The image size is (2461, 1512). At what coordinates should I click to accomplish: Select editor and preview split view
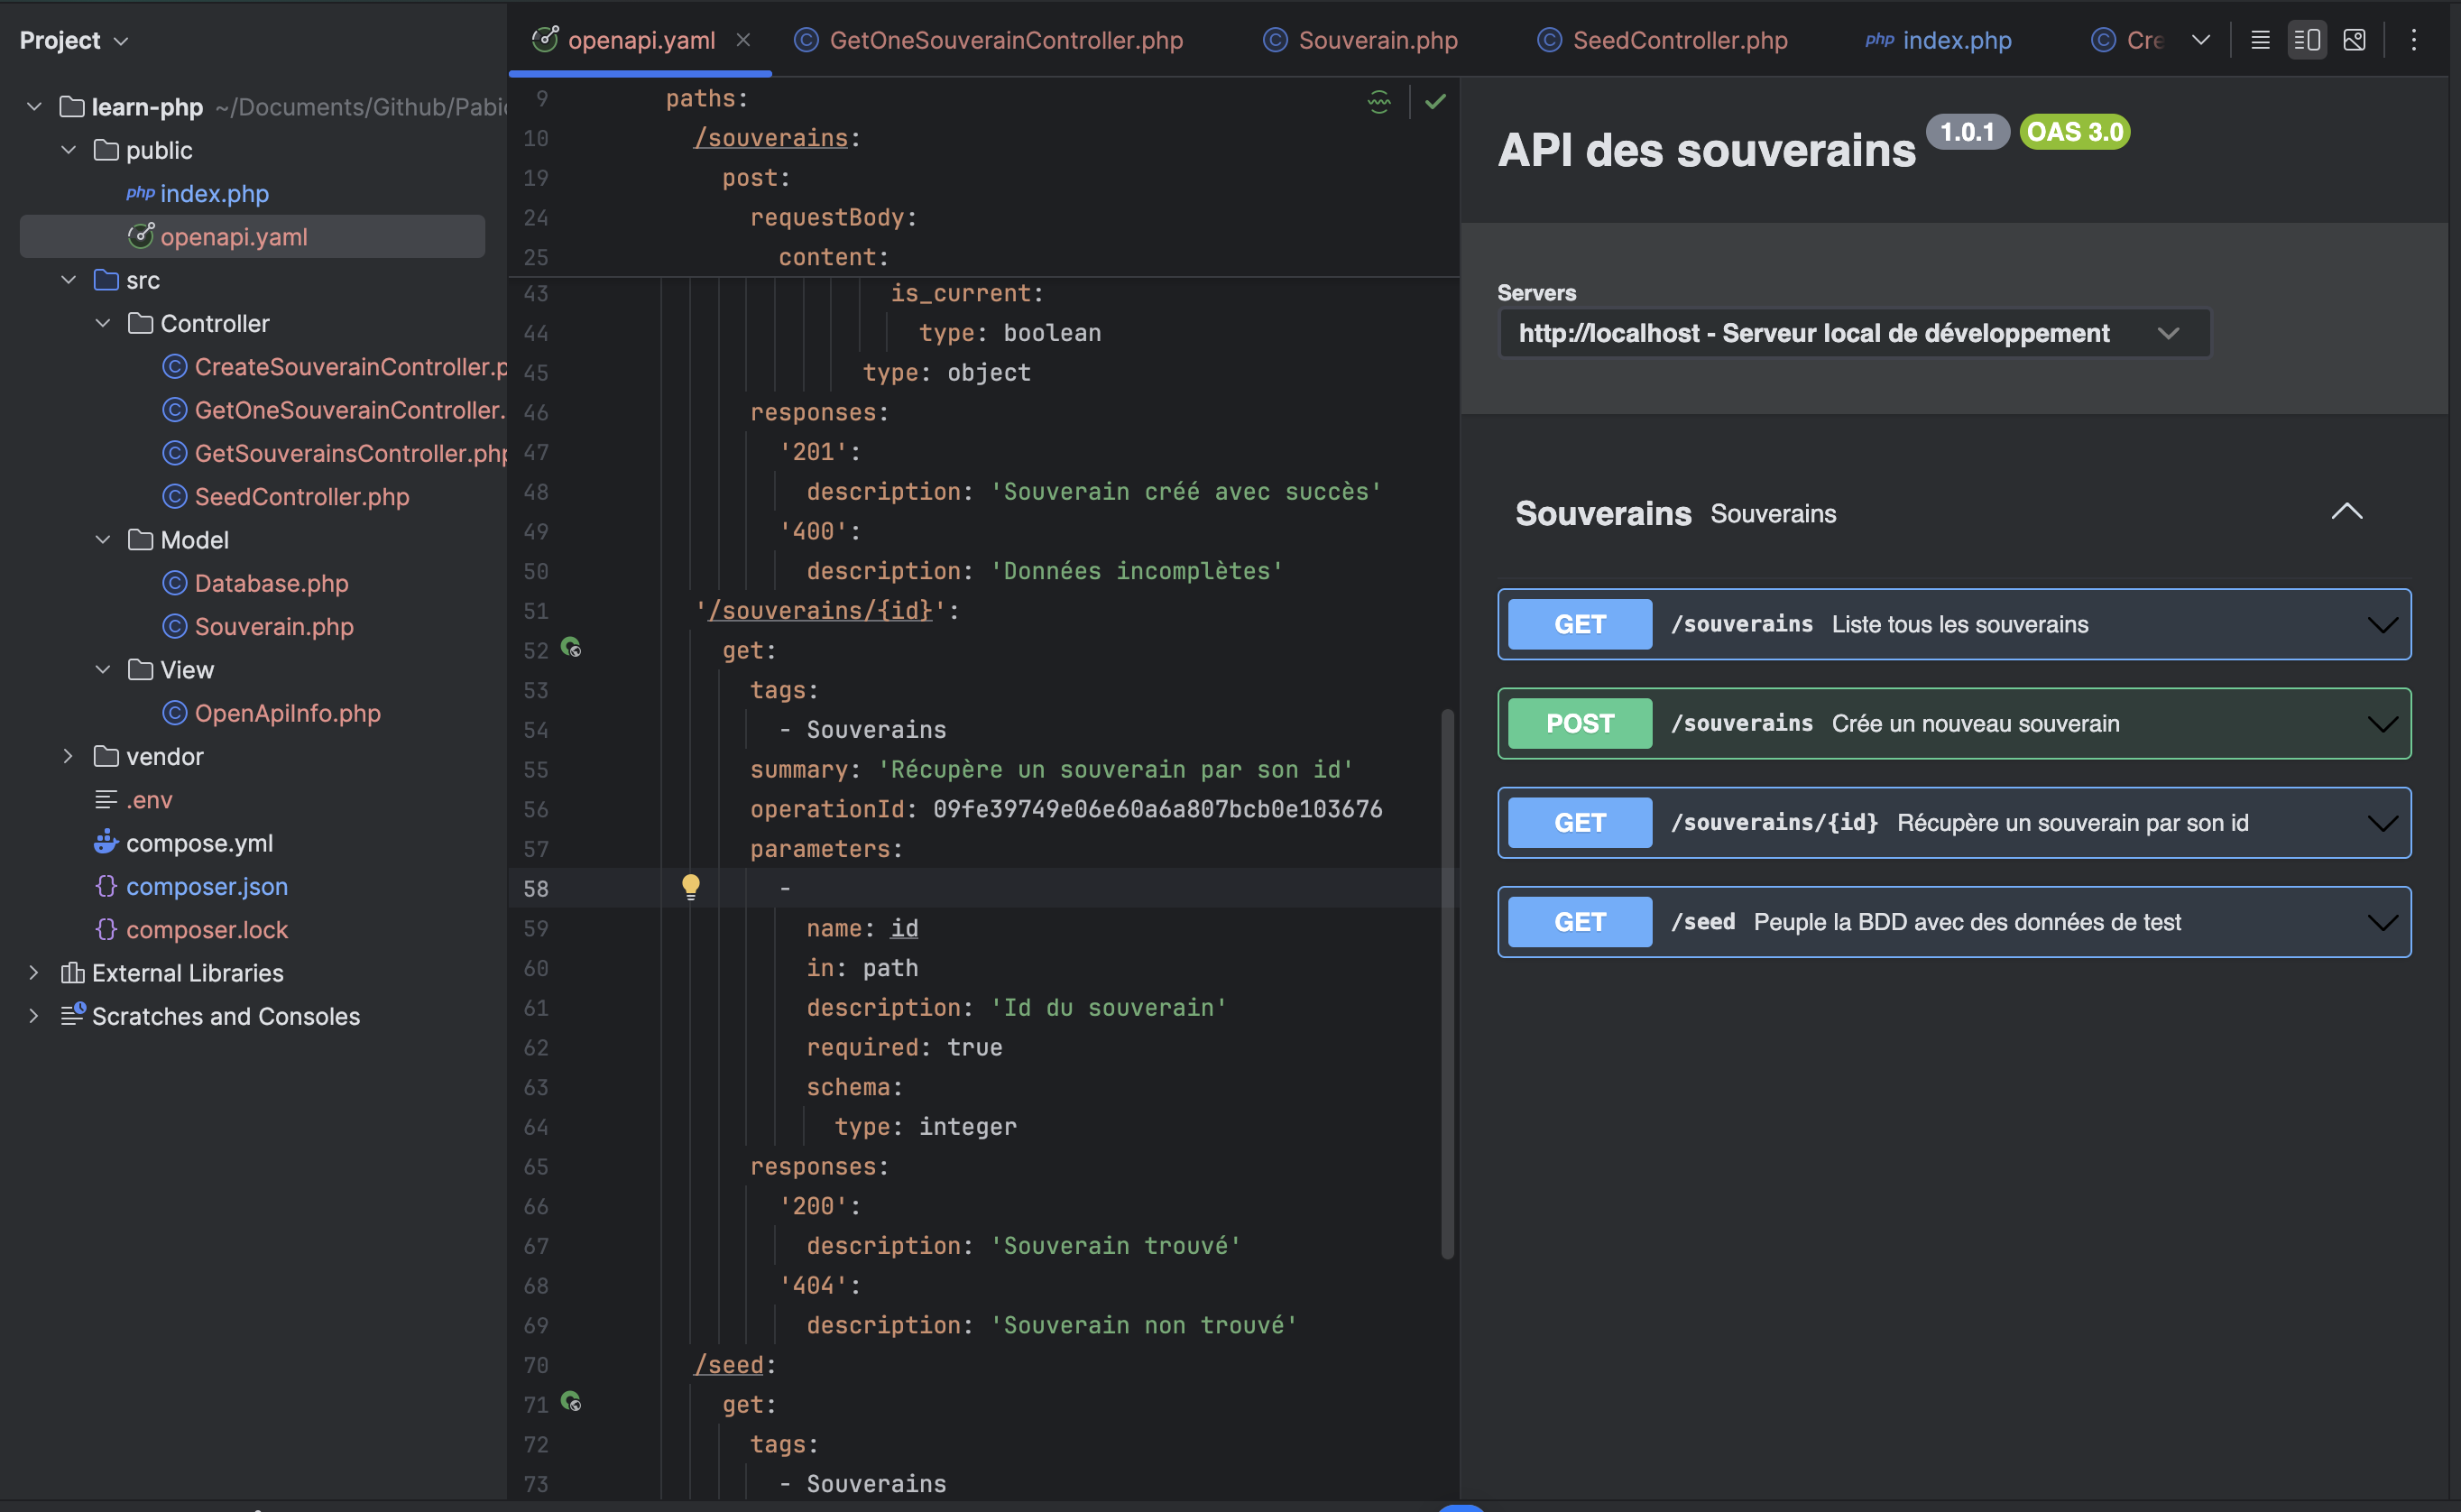tap(2306, 40)
